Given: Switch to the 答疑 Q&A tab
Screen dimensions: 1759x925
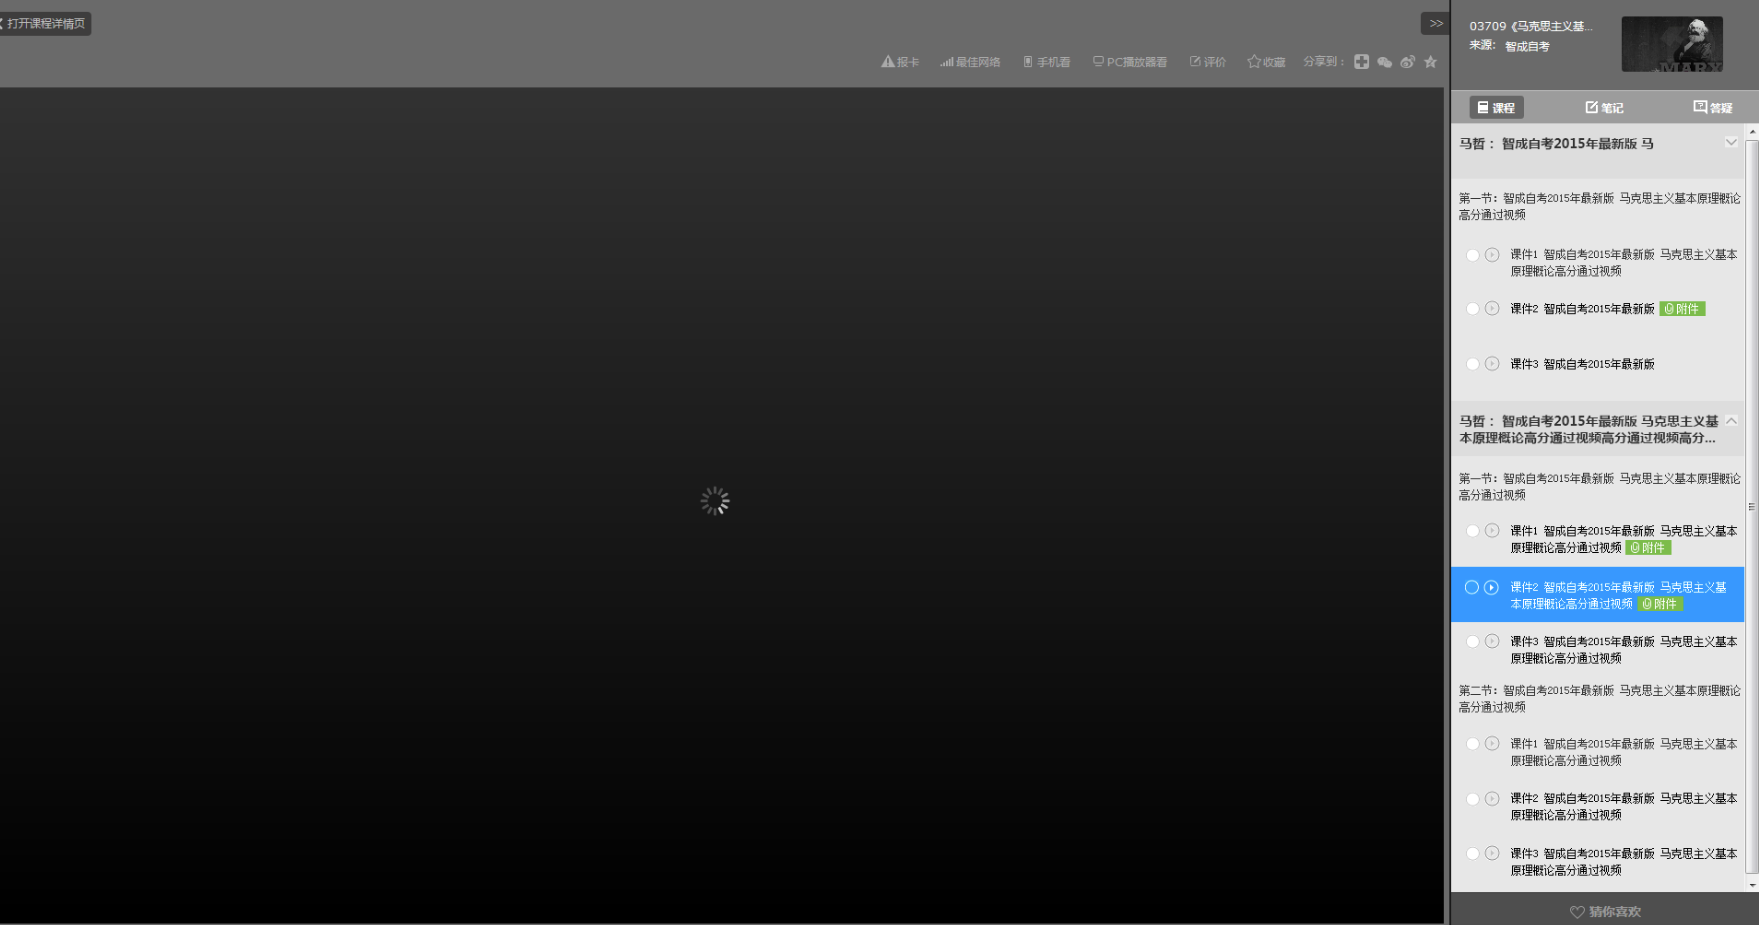Looking at the screenshot, I should click(x=1712, y=107).
